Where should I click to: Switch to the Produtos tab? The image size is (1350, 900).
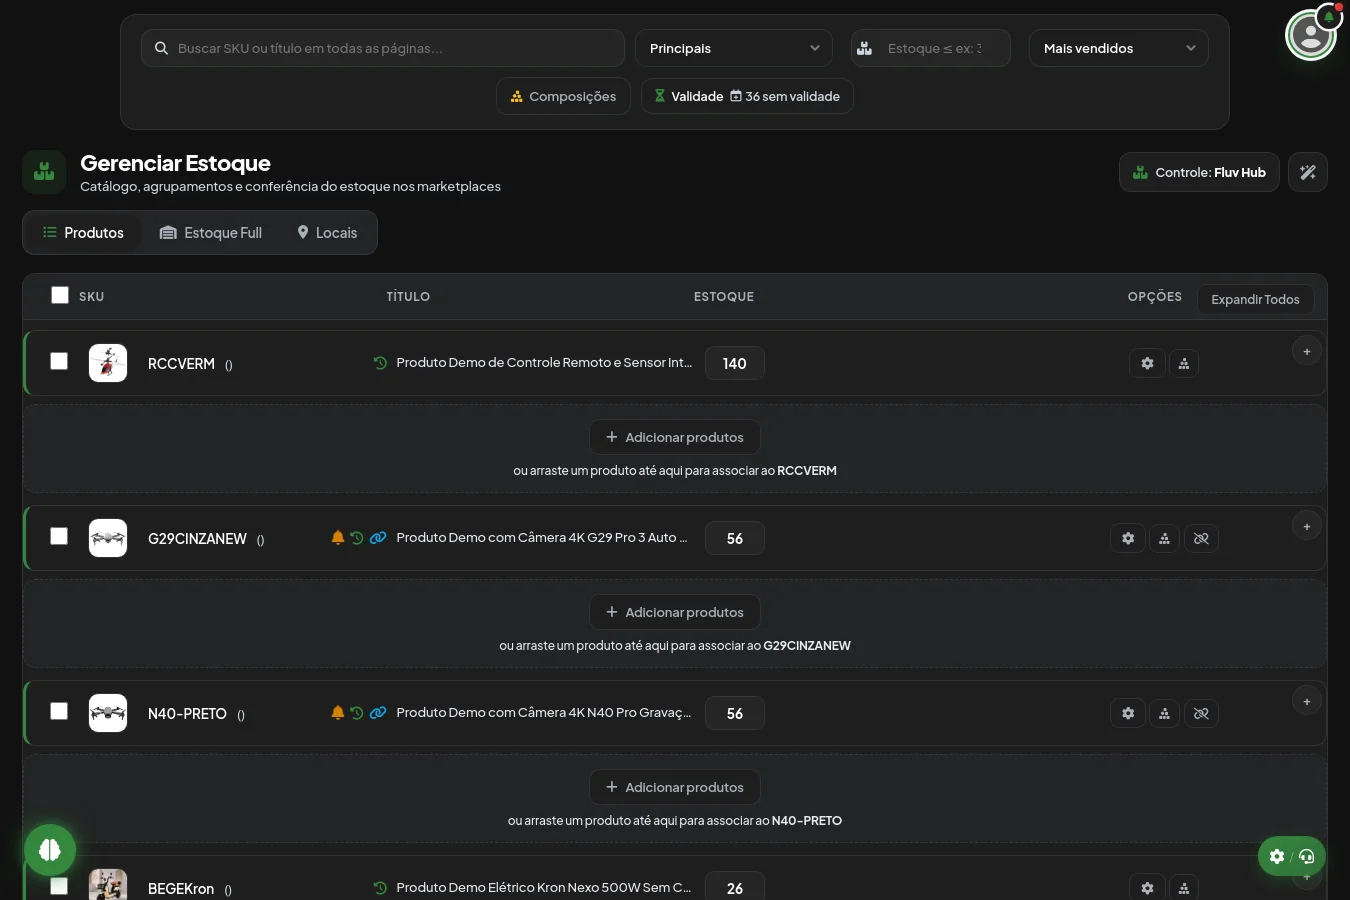click(x=83, y=233)
